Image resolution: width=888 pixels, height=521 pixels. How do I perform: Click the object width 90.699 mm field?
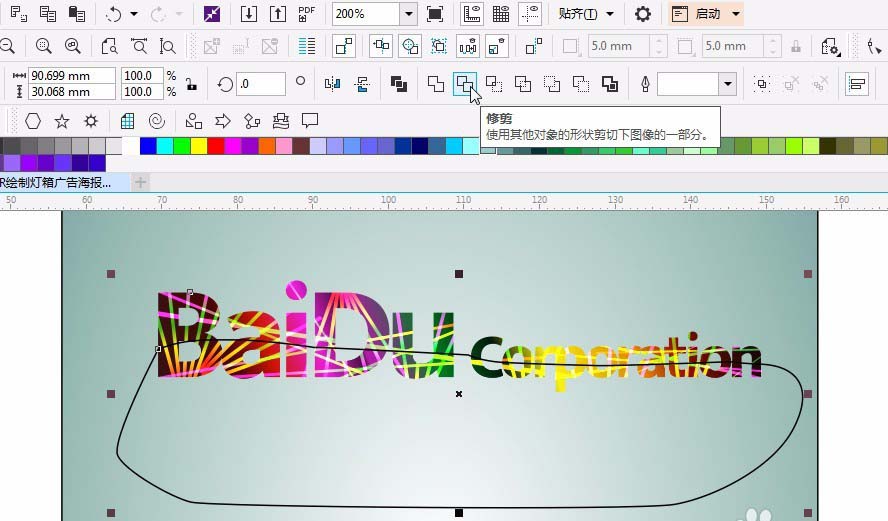72,76
